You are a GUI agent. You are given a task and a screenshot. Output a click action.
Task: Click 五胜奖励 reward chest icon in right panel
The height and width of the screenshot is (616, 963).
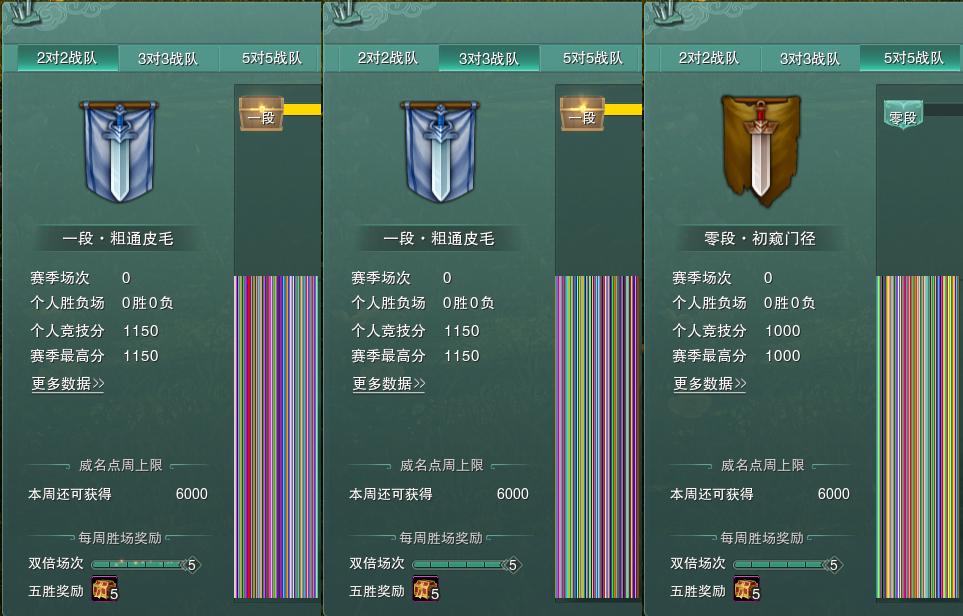click(x=747, y=589)
